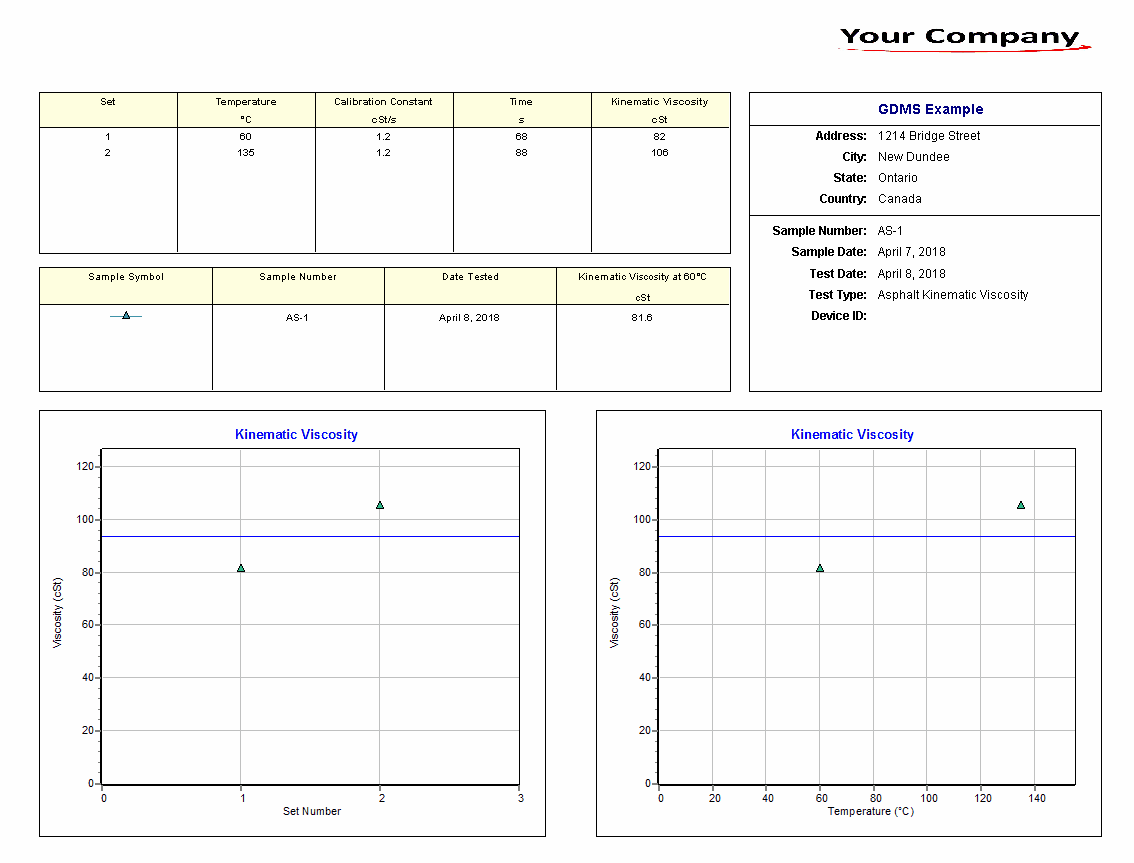This screenshot has width=1134, height=863.
Task: Click the 1214 Bridge Street address value
Action: click(929, 136)
